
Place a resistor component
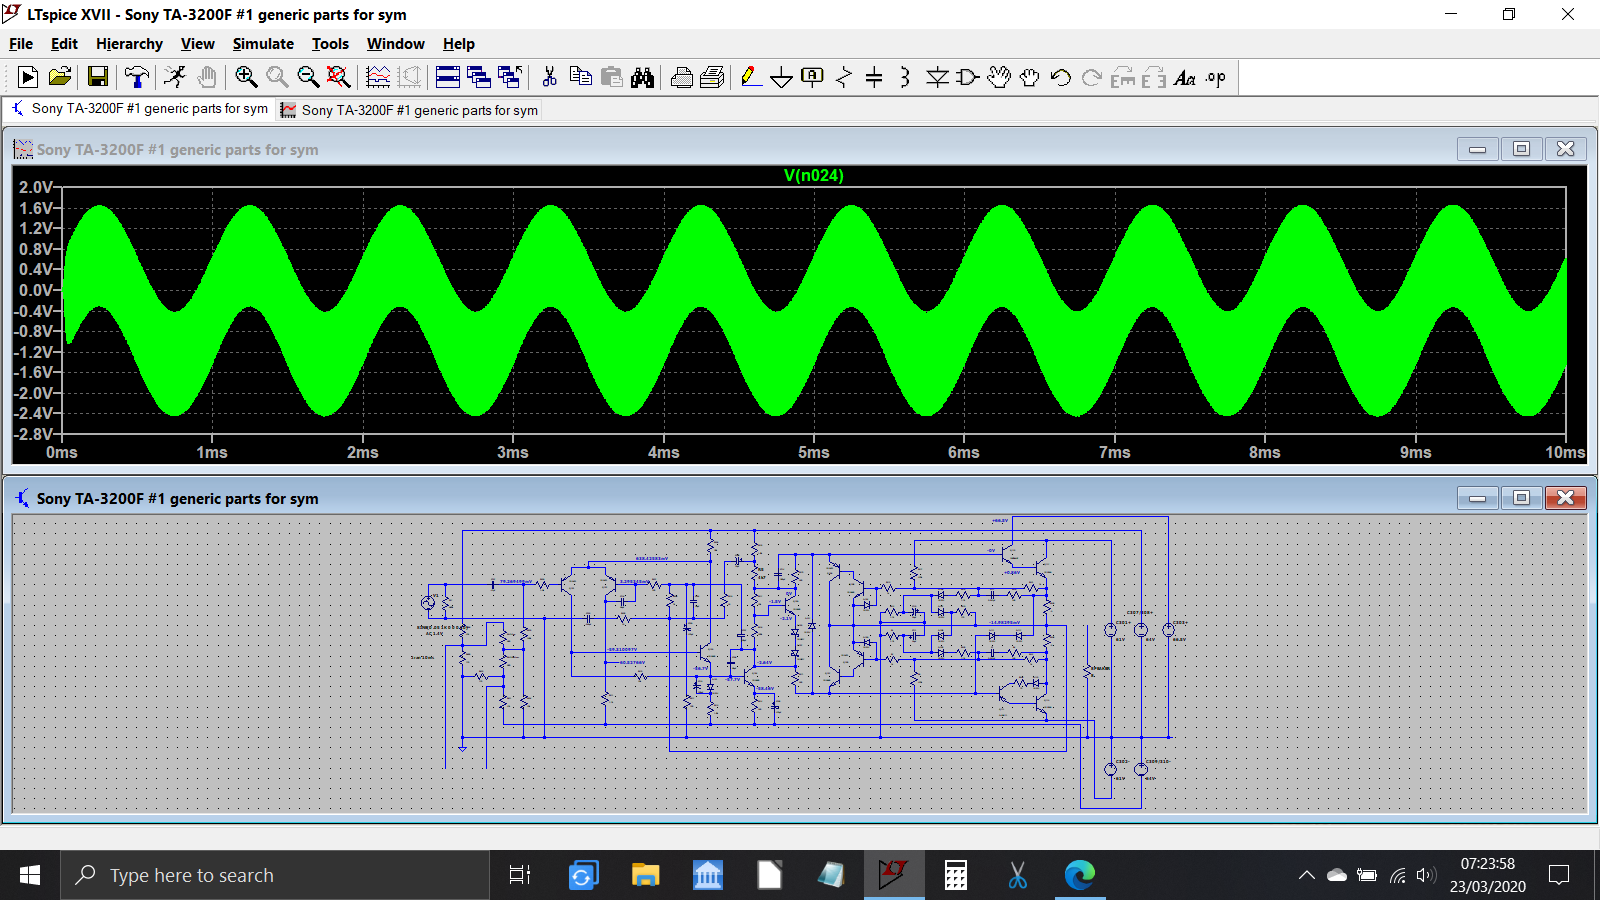coord(844,77)
